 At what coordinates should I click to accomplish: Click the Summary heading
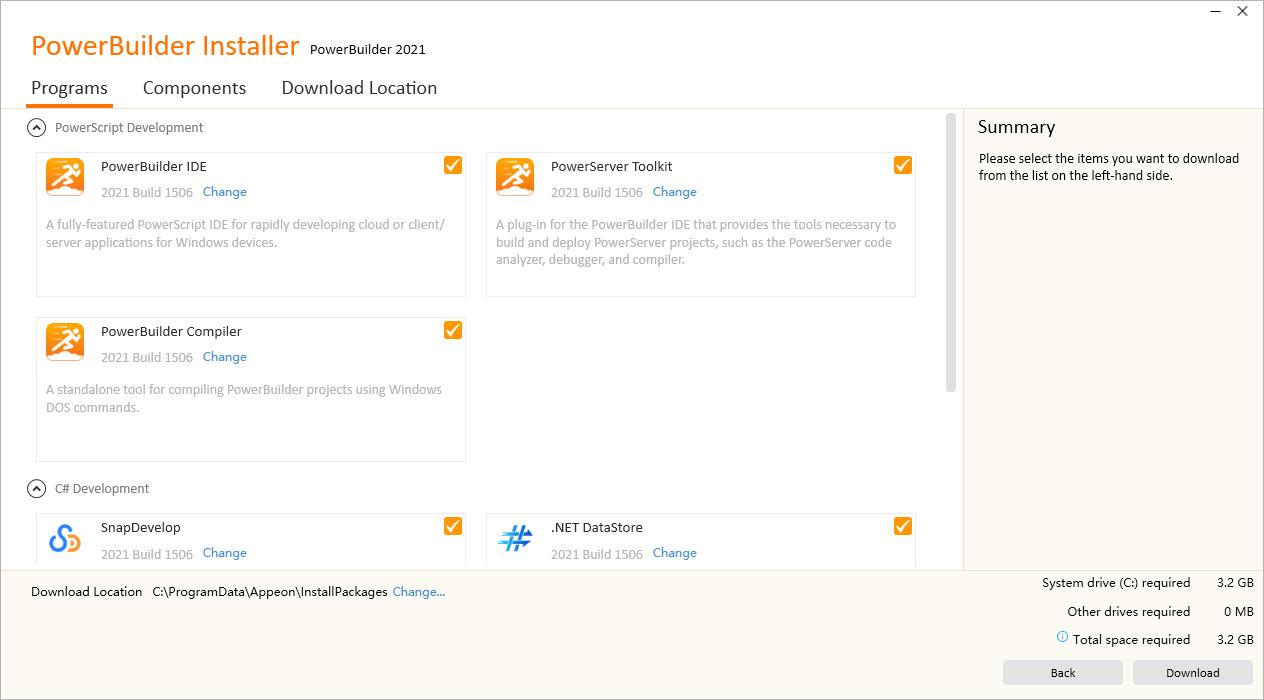[x=1016, y=127]
